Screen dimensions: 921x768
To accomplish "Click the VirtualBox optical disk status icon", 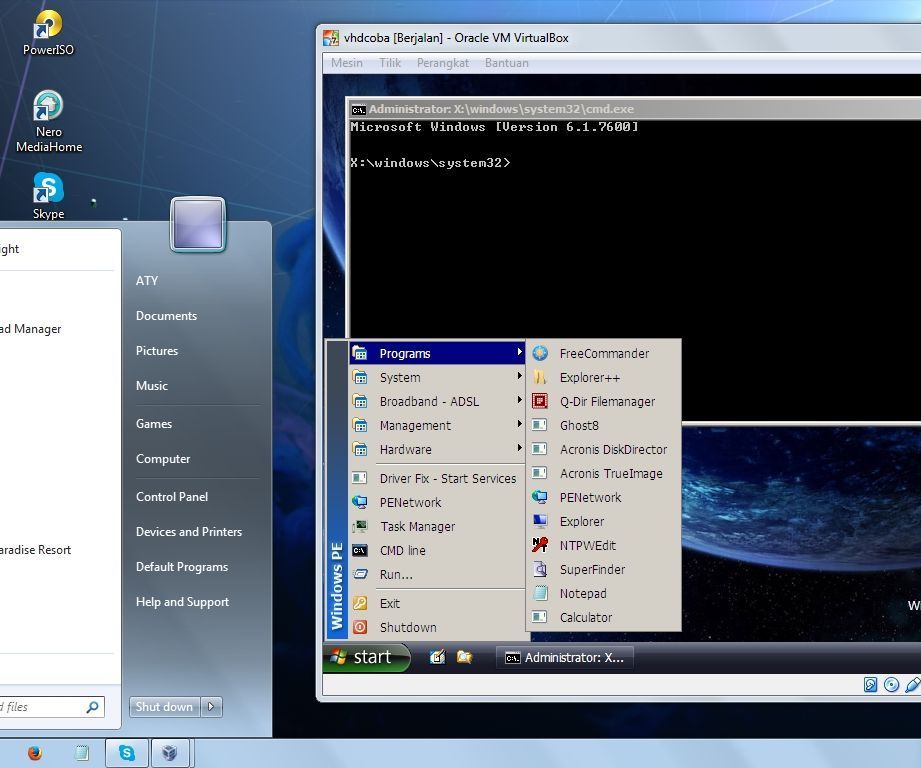I will [892, 685].
